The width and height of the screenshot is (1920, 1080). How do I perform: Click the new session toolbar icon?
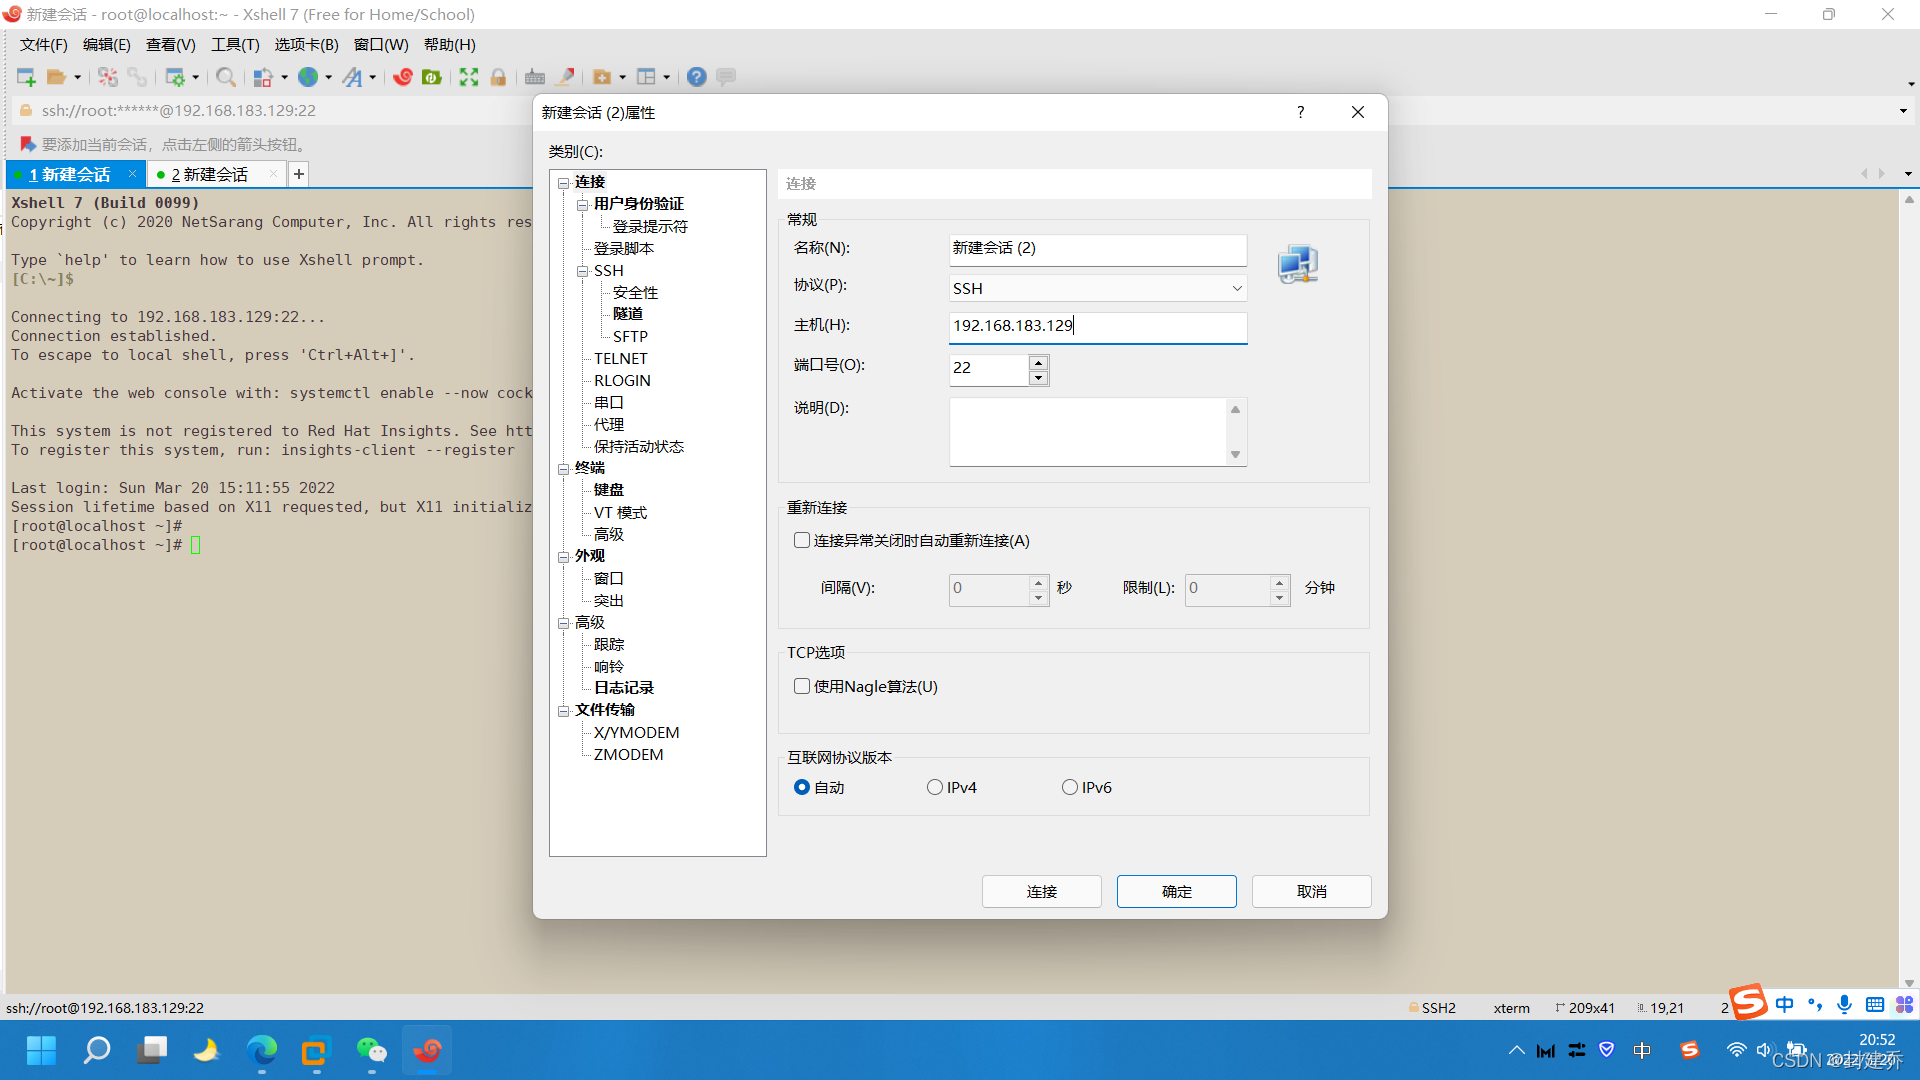pos(26,77)
